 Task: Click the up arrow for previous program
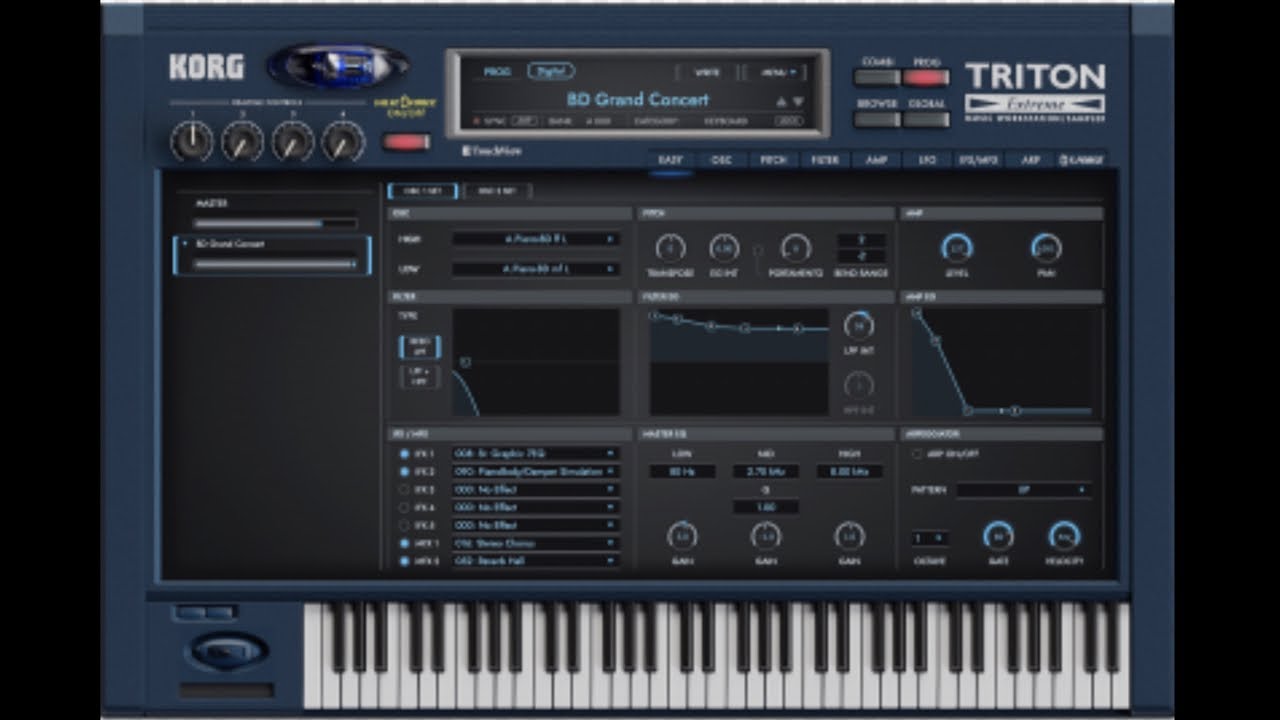[x=781, y=101]
